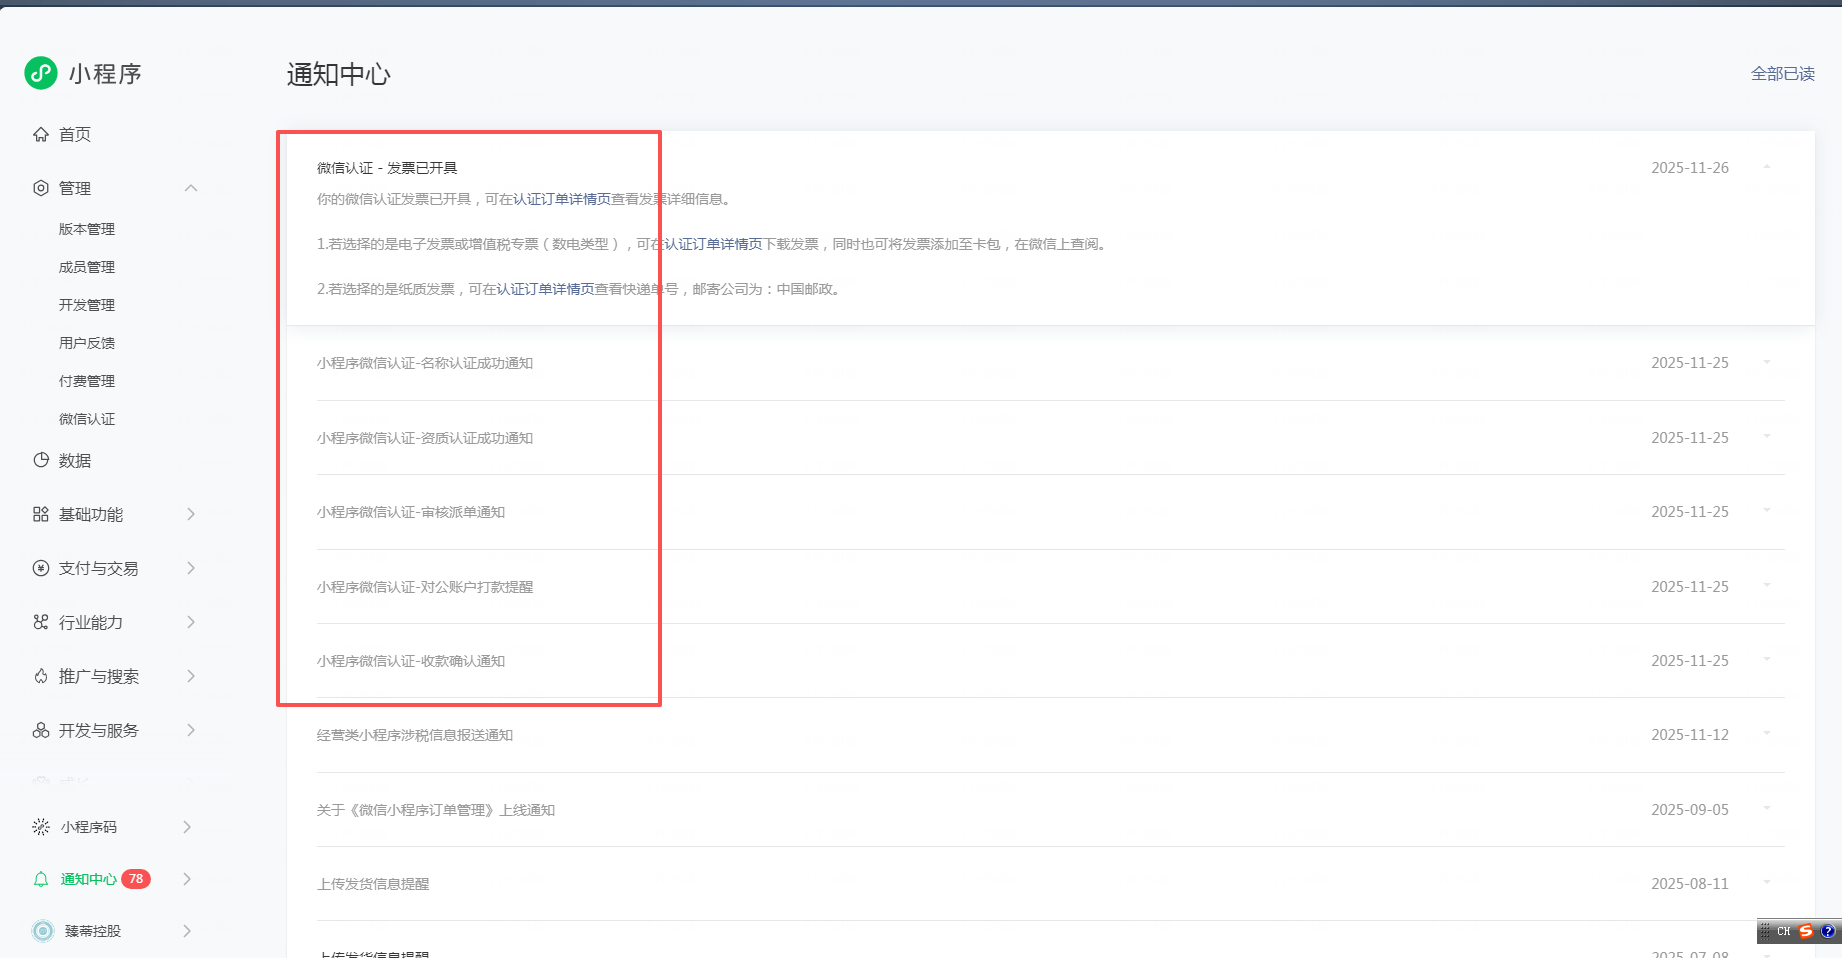Click the 支付与交易 yen icon
Image resolution: width=1842 pixels, height=958 pixels.
point(41,568)
